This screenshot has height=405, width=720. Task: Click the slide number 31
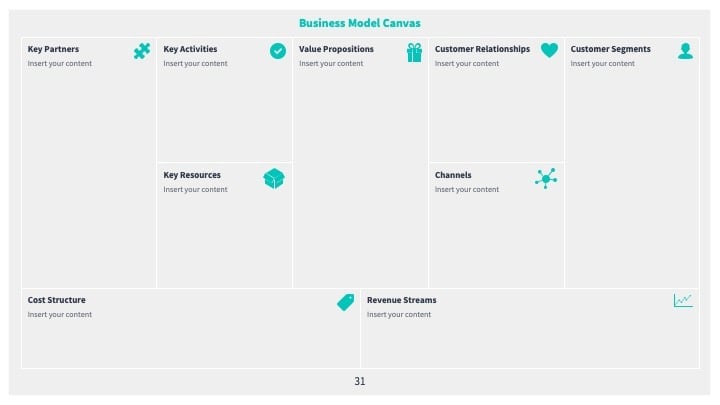360,381
